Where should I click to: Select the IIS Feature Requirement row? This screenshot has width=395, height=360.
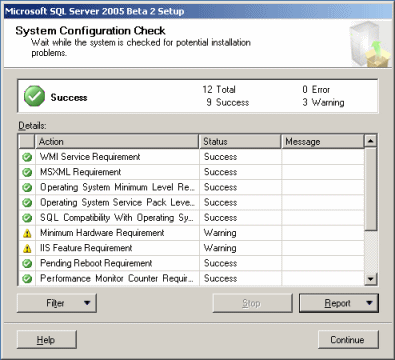(x=191, y=248)
